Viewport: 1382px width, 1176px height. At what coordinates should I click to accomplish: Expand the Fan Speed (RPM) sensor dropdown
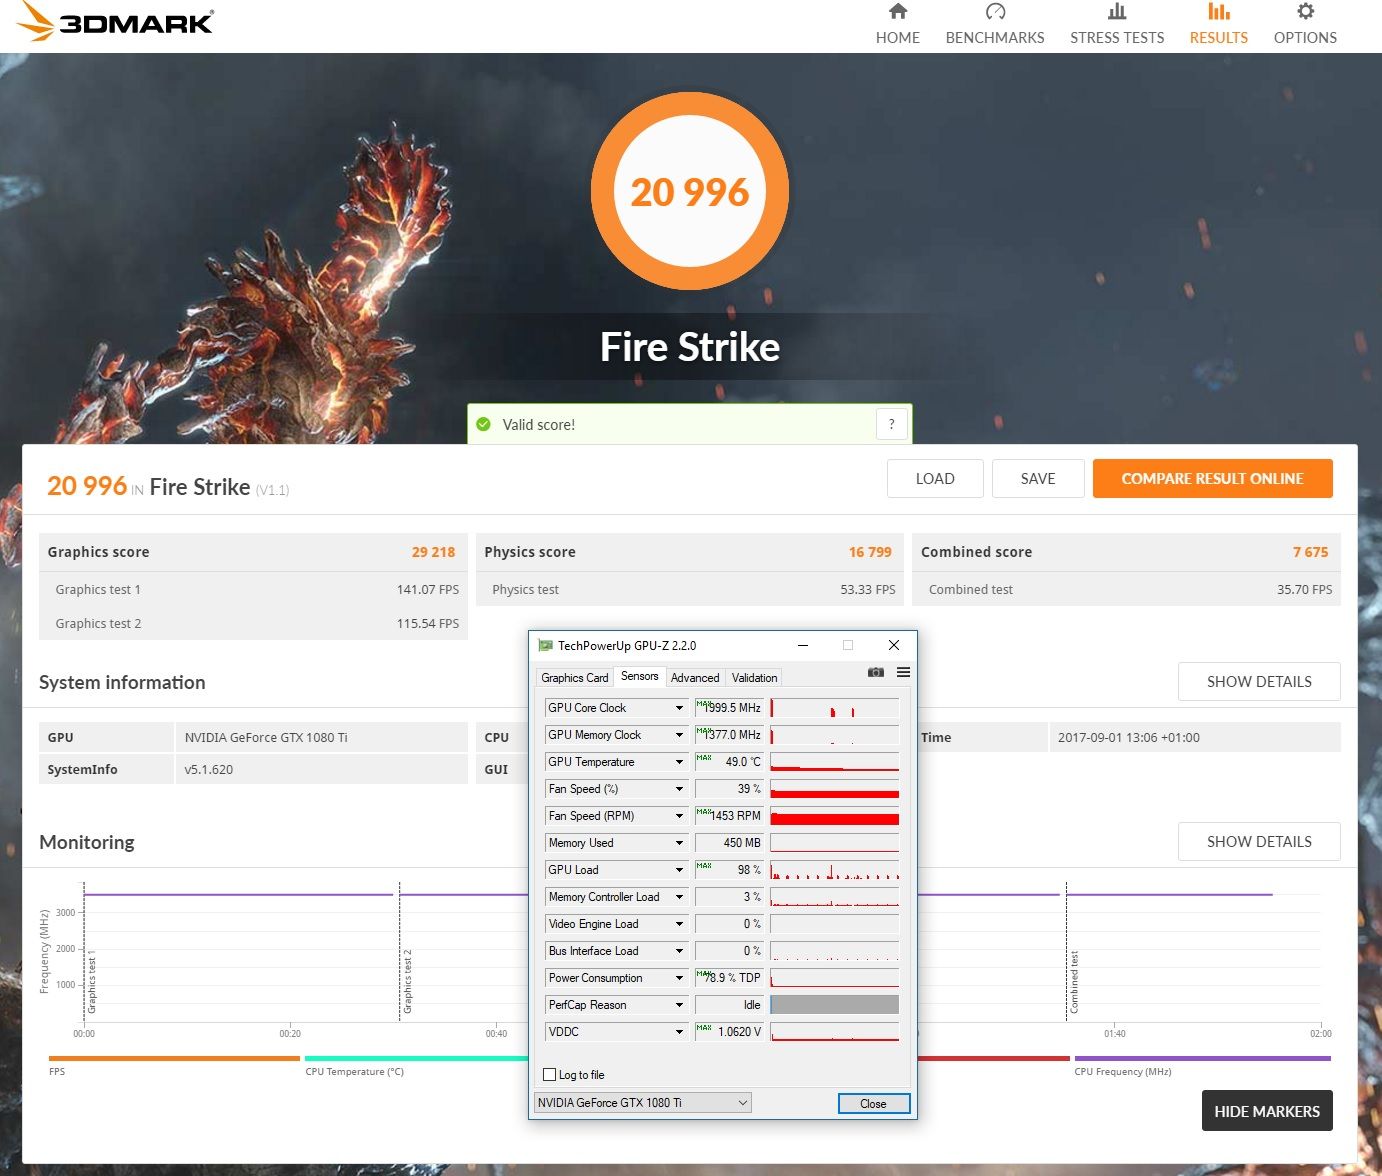coord(679,816)
